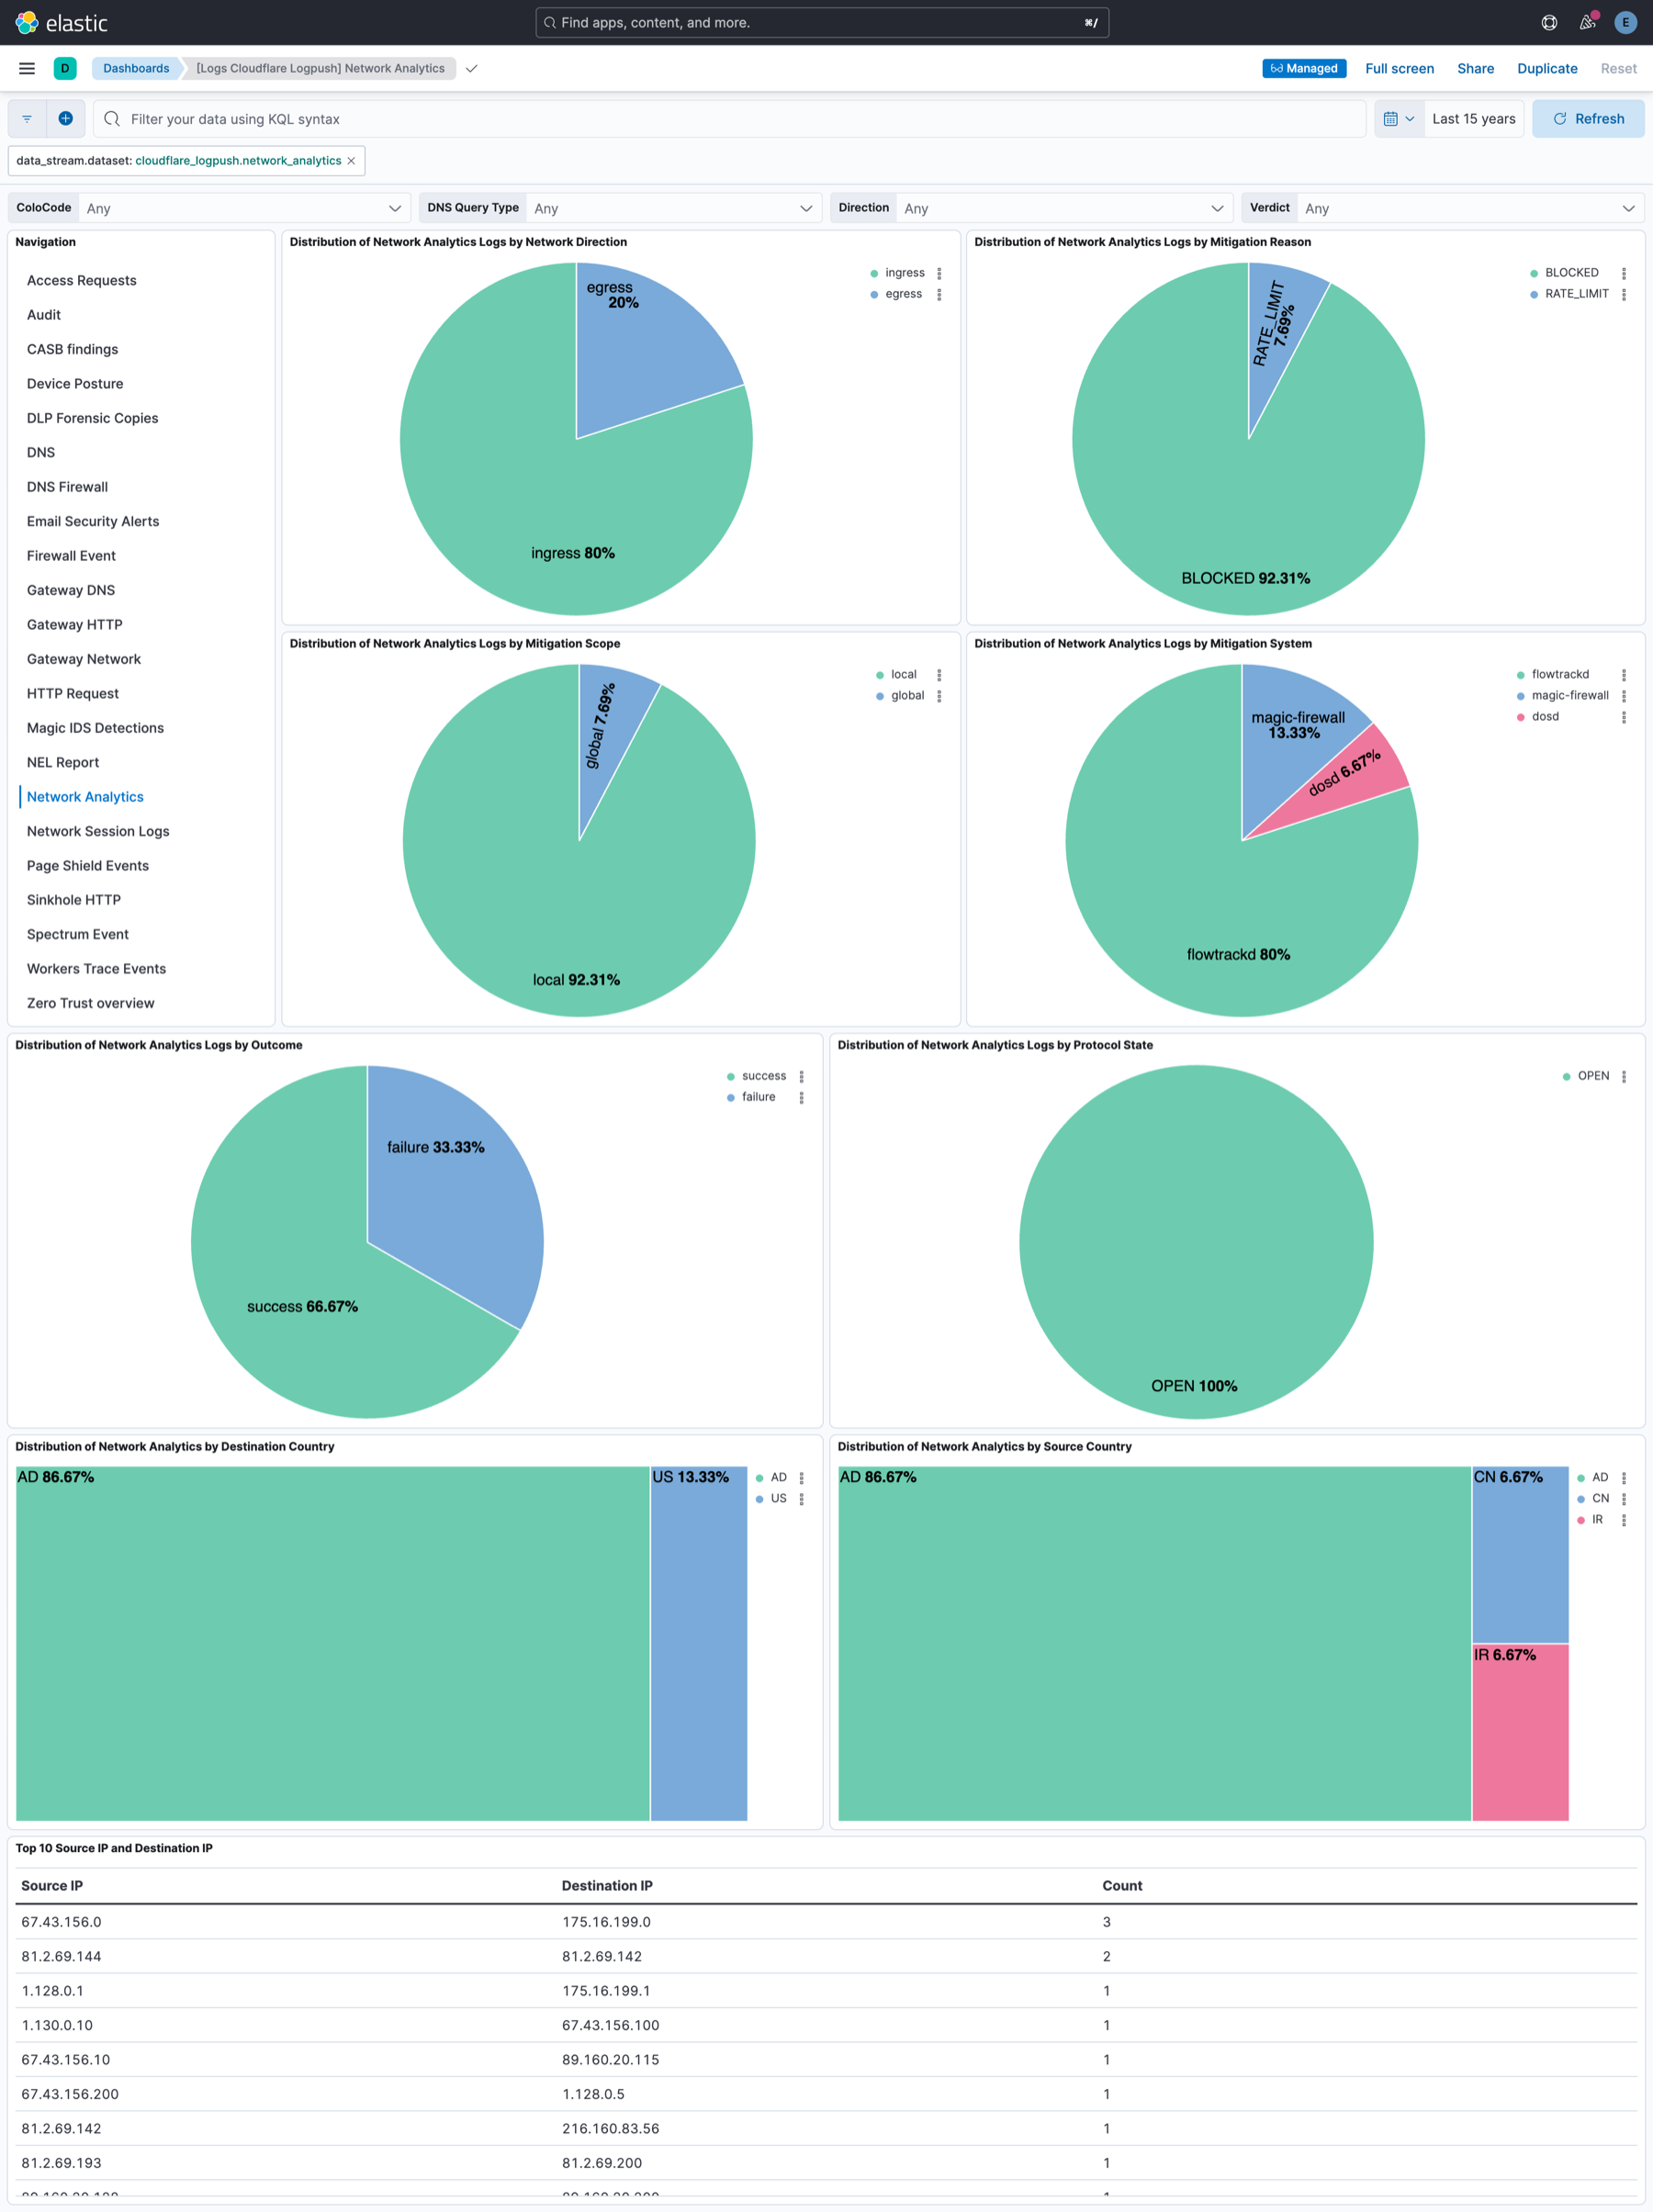
Task: Open options for IR source legend item
Action: pyautogui.click(x=1624, y=1520)
